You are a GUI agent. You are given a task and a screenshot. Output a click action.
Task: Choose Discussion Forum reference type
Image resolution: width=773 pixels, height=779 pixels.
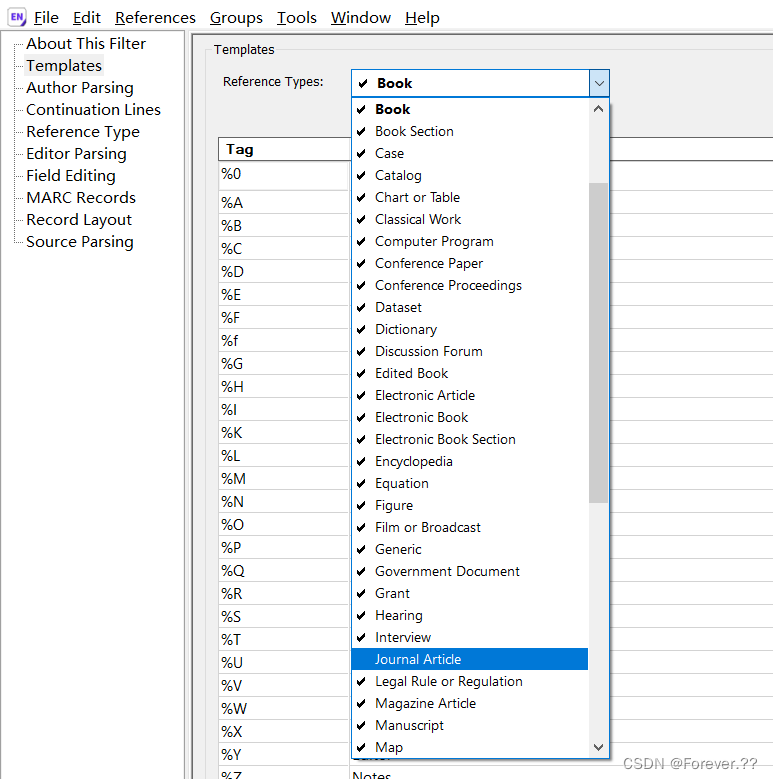click(469, 352)
